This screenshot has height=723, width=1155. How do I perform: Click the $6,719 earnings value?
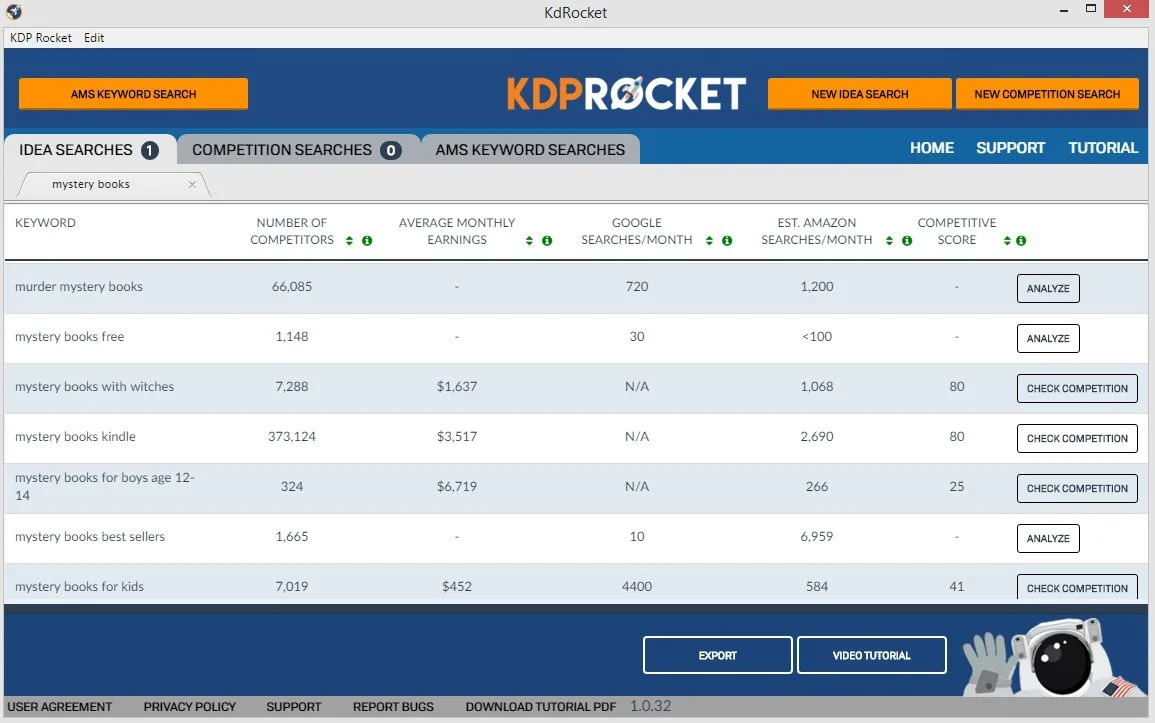457,487
